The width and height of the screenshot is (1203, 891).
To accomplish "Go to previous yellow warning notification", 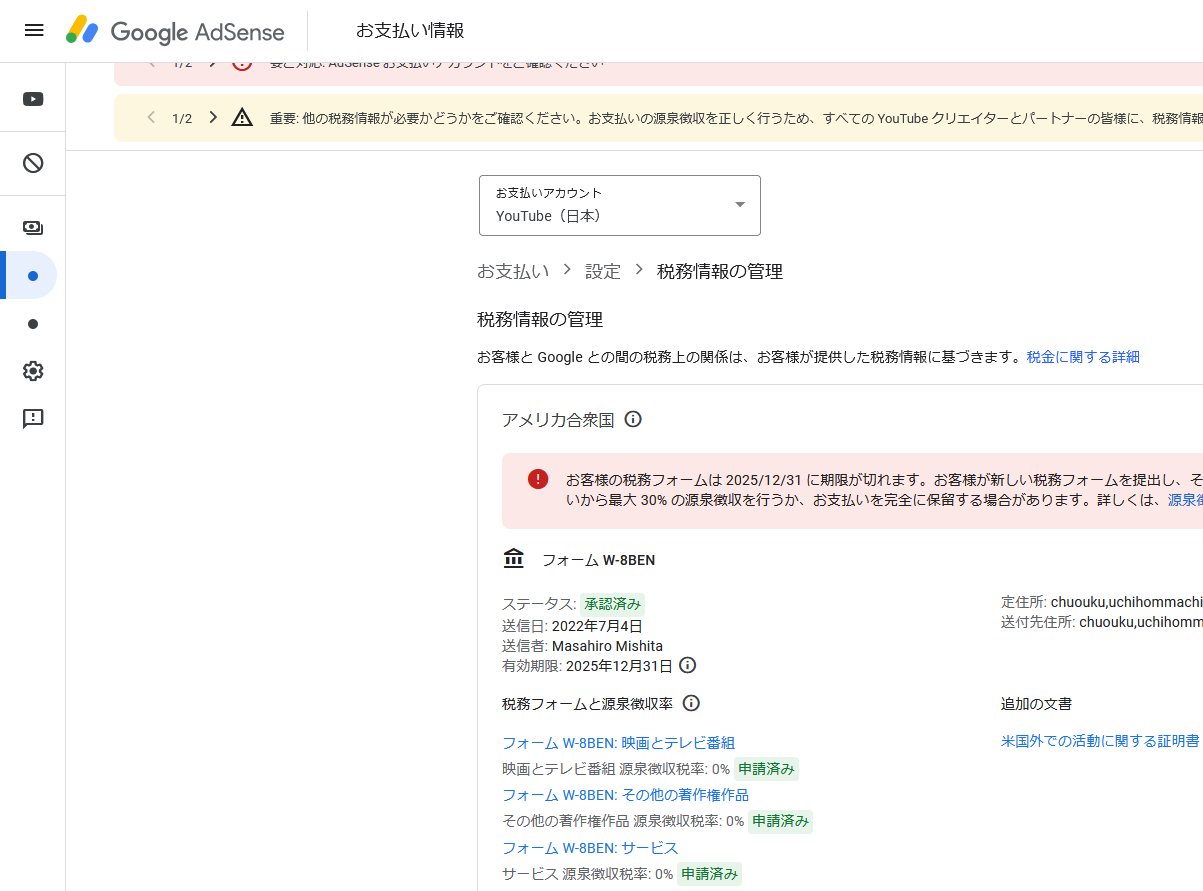I will [151, 118].
